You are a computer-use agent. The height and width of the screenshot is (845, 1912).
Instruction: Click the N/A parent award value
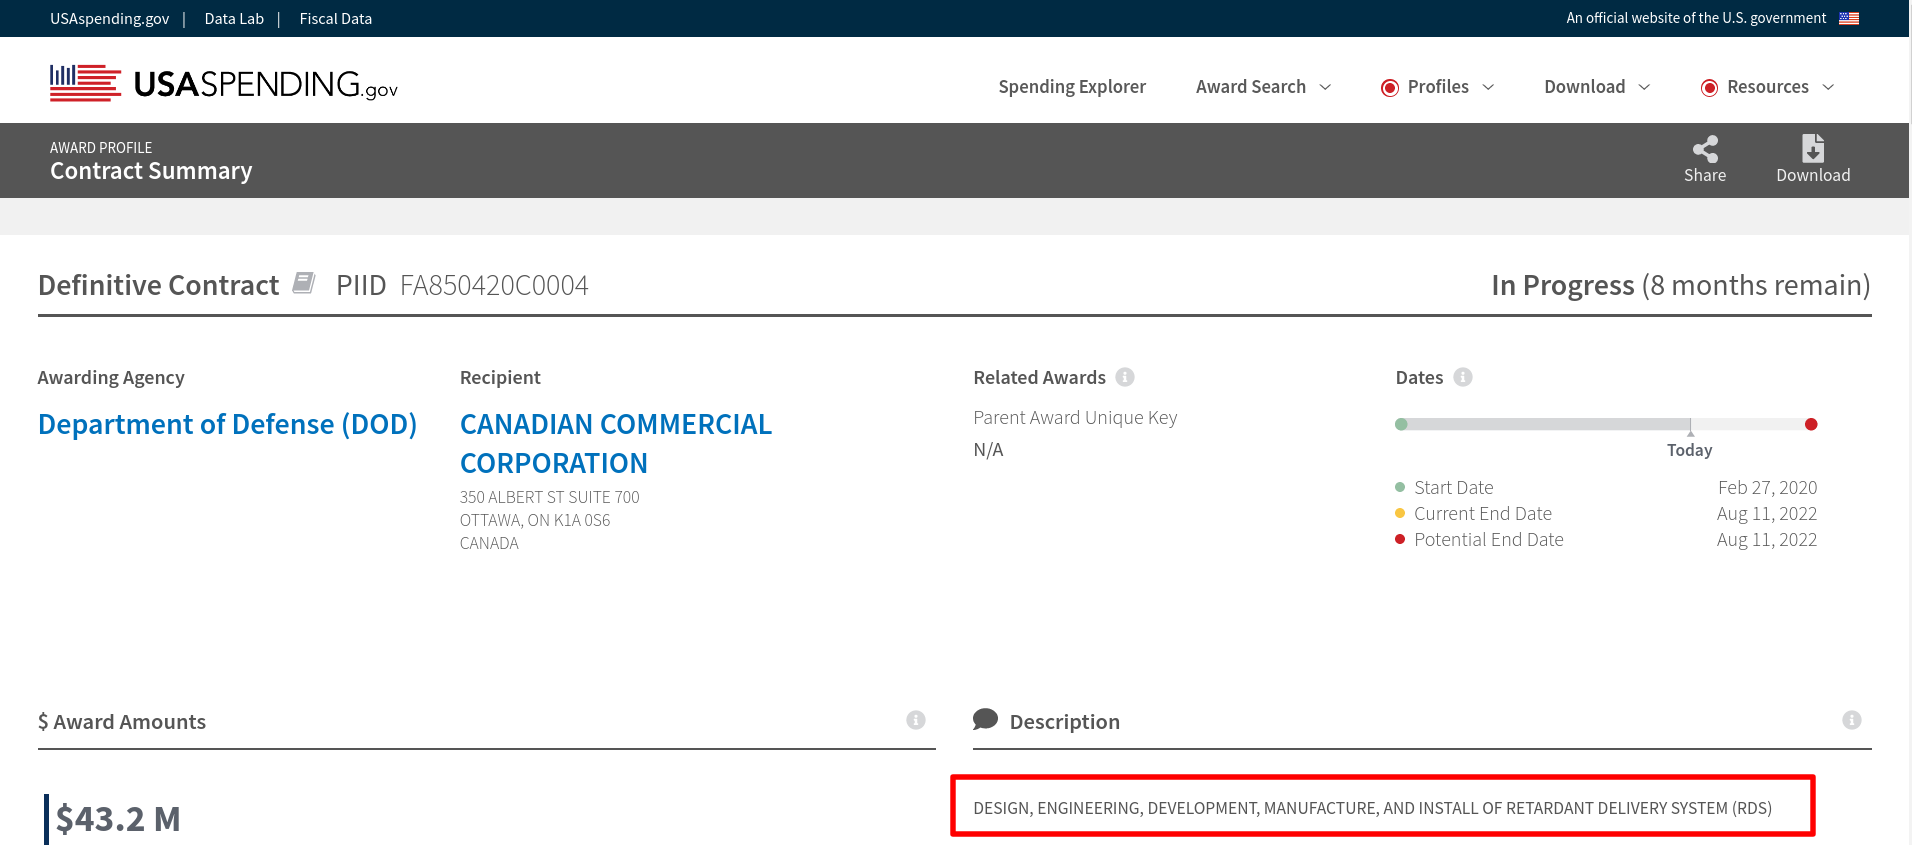click(x=988, y=450)
